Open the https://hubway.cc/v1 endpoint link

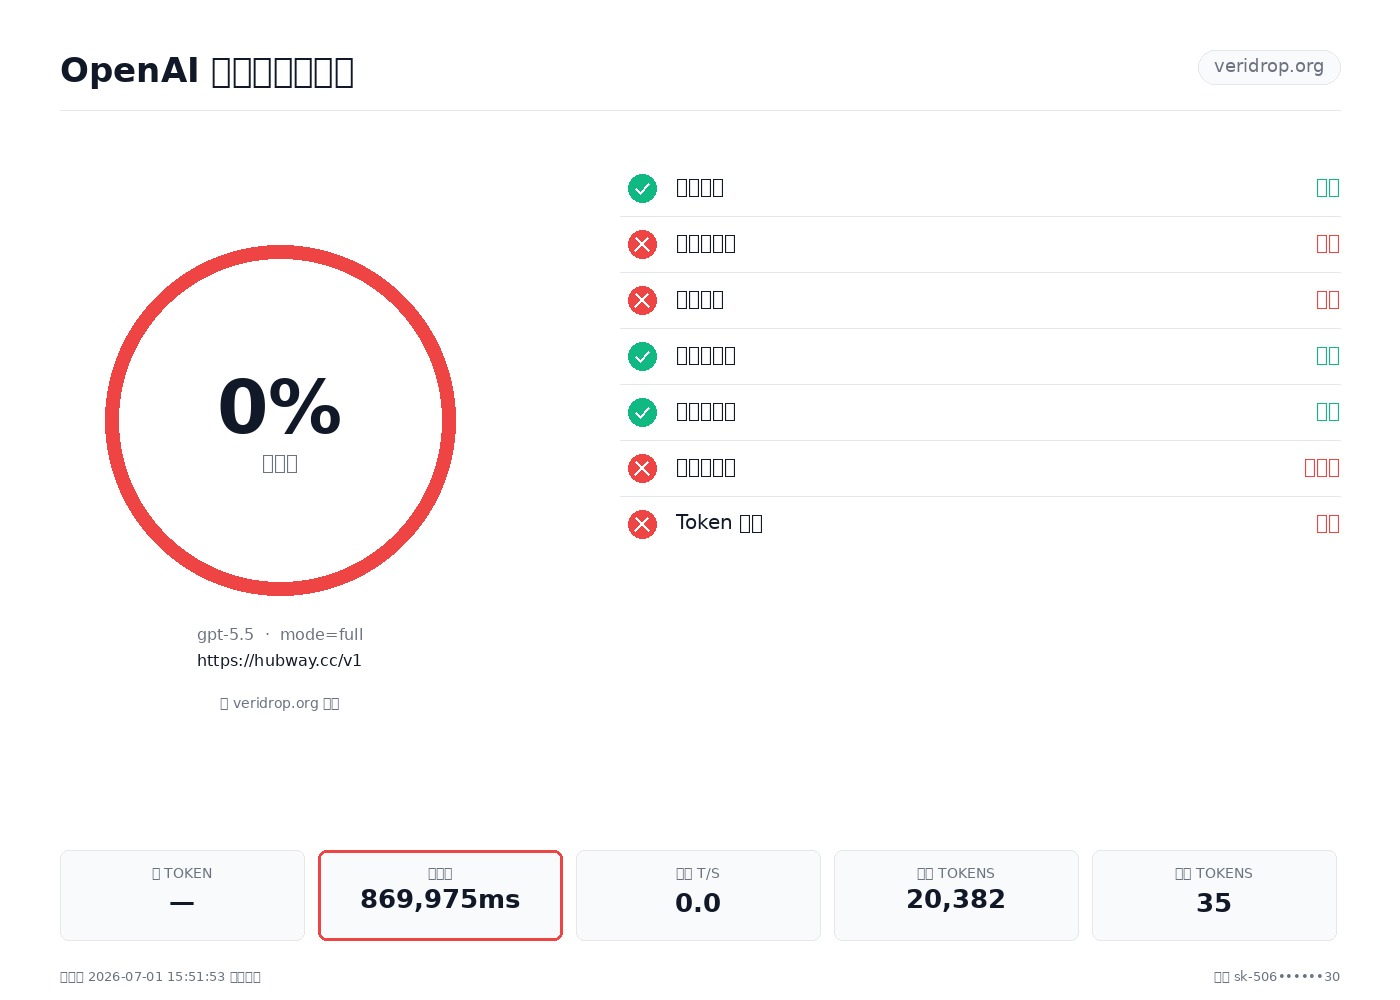[279, 660]
